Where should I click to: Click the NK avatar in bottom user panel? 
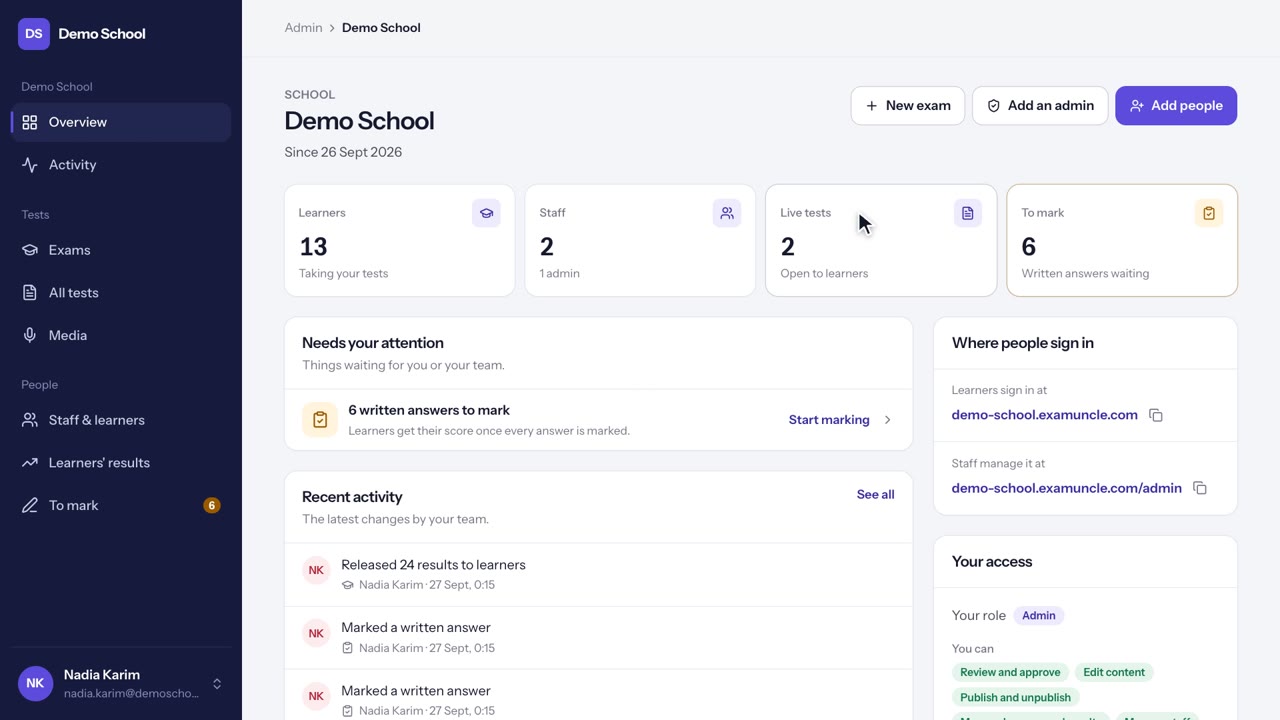pyautogui.click(x=35, y=683)
